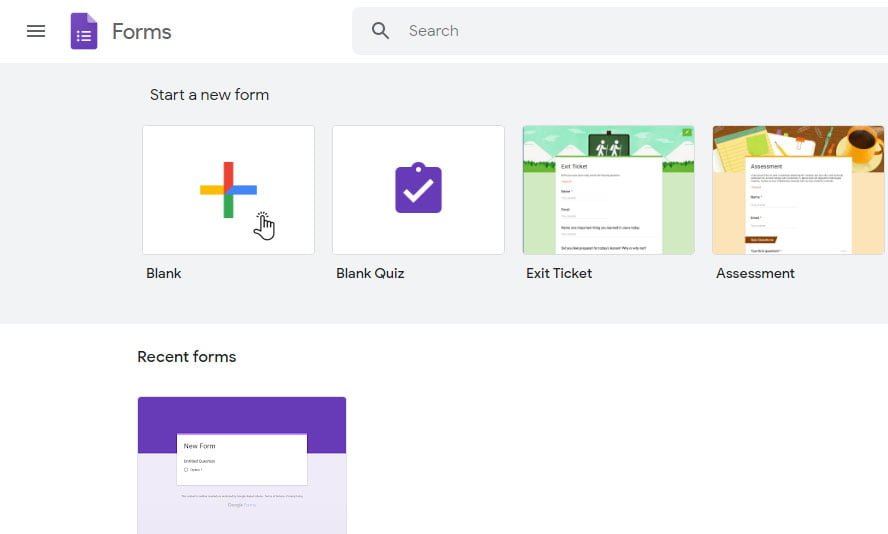Click the Blank Quiz label

(x=370, y=274)
